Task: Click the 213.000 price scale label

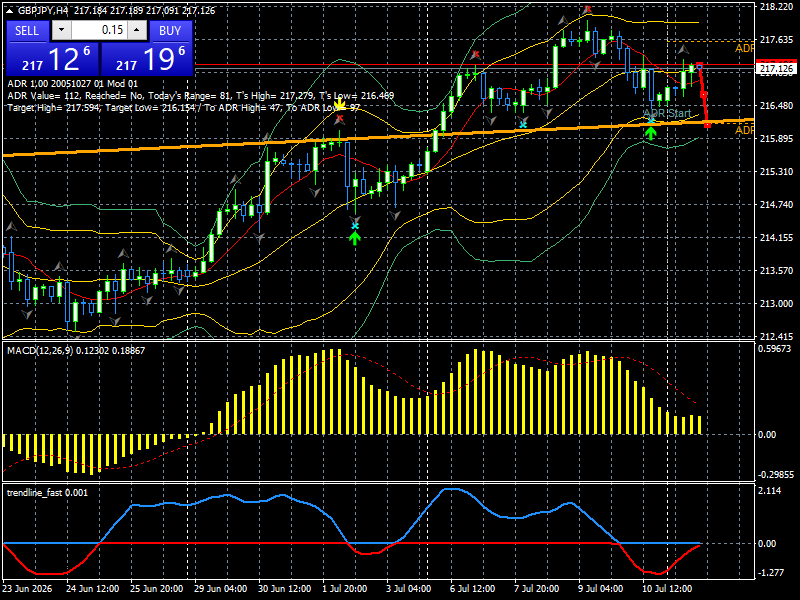Action: (776, 304)
